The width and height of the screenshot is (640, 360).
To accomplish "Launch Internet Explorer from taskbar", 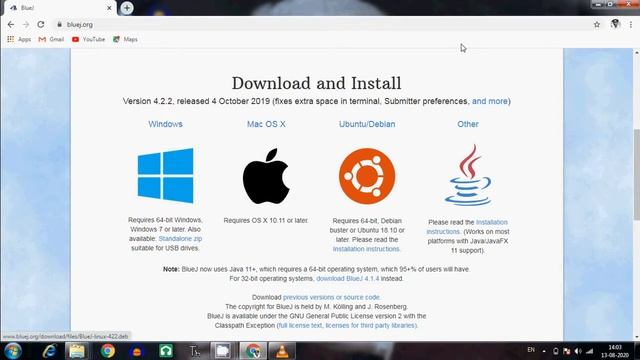I will point(49,351).
